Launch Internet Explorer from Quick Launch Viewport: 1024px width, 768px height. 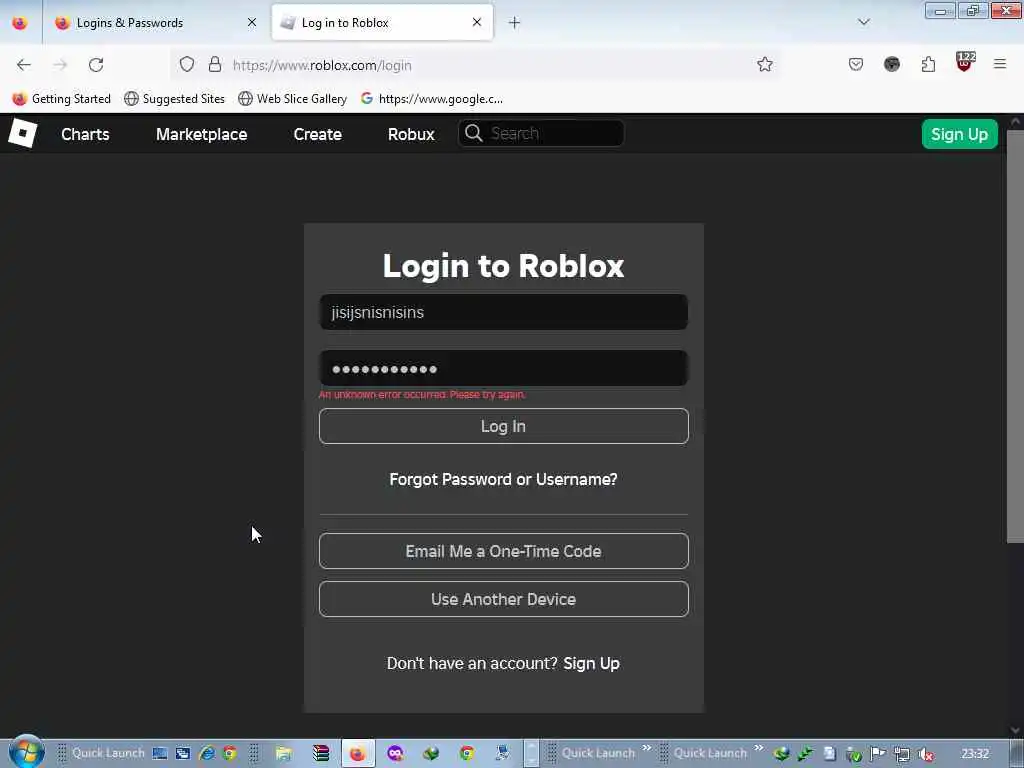pyautogui.click(x=206, y=753)
